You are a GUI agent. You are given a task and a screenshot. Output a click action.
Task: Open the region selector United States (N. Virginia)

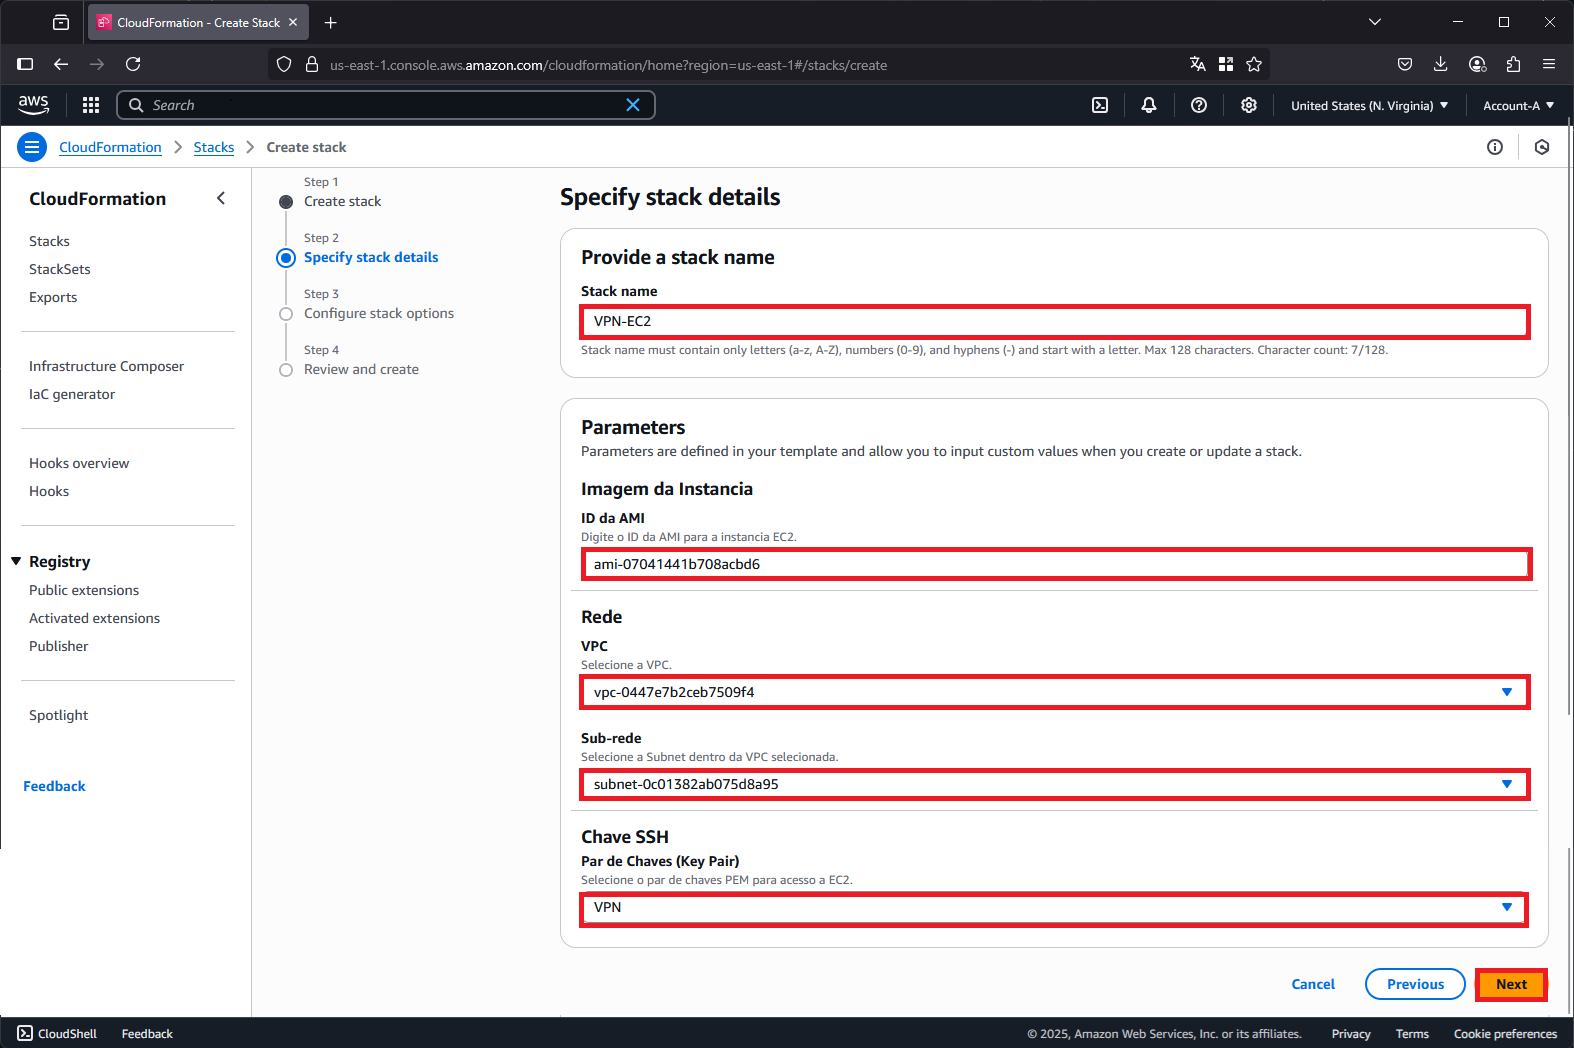pyautogui.click(x=1369, y=105)
